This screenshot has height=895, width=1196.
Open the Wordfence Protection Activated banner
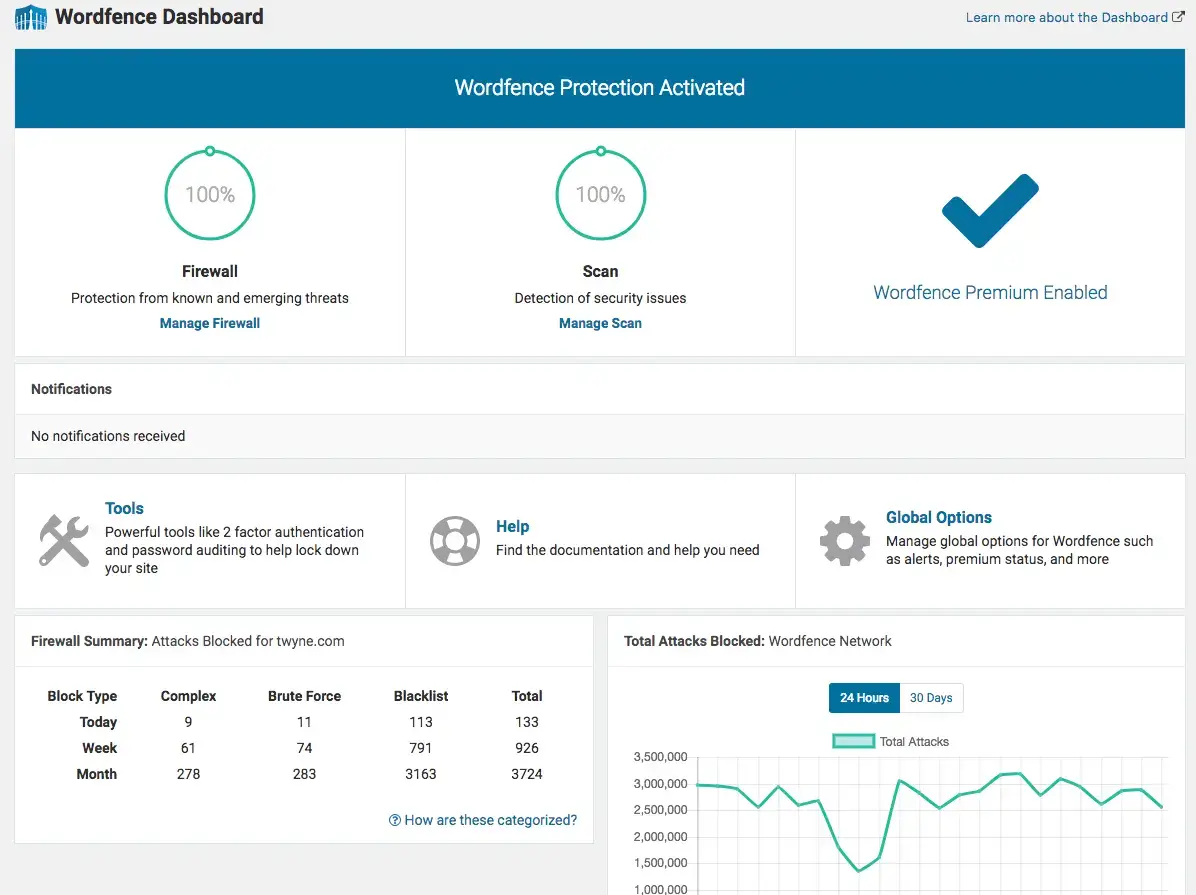click(598, 87)
